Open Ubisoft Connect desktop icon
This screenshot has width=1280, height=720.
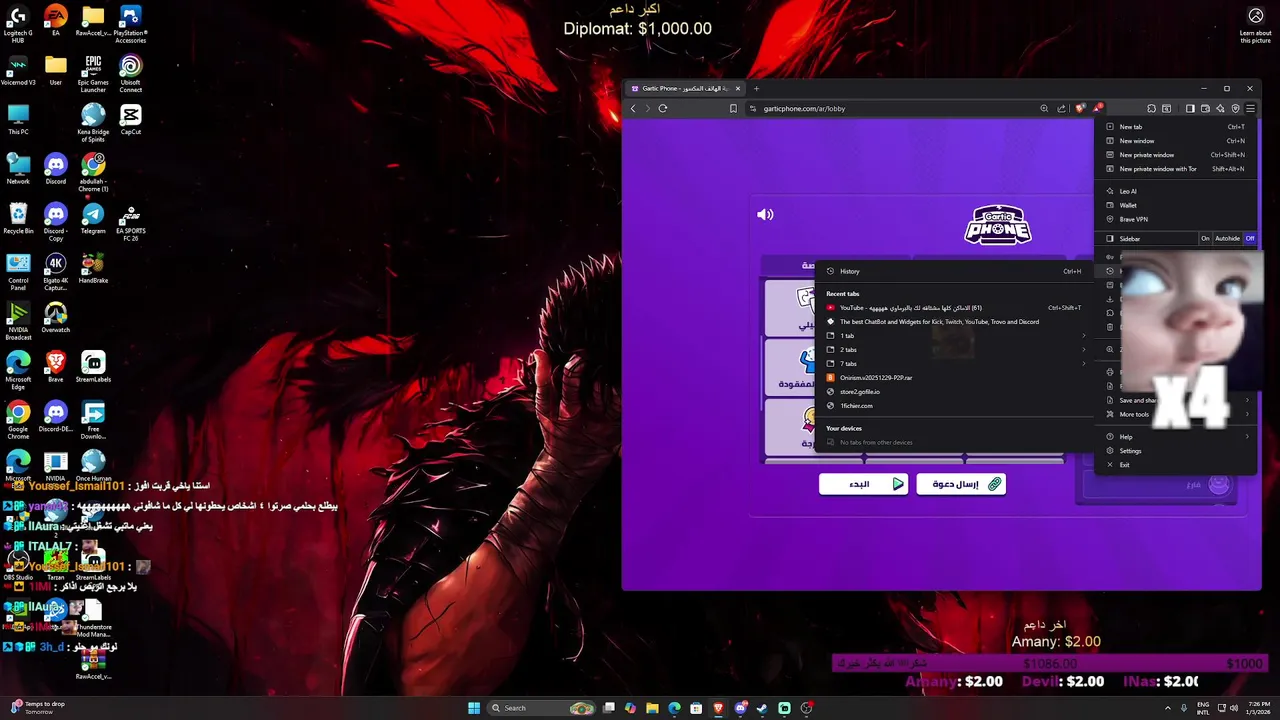131,73
